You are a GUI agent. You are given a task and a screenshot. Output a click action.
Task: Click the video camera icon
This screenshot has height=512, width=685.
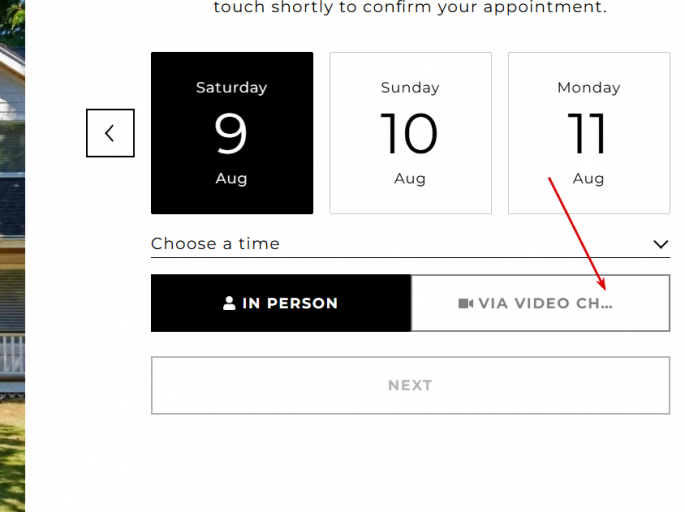tap(465, 303)
